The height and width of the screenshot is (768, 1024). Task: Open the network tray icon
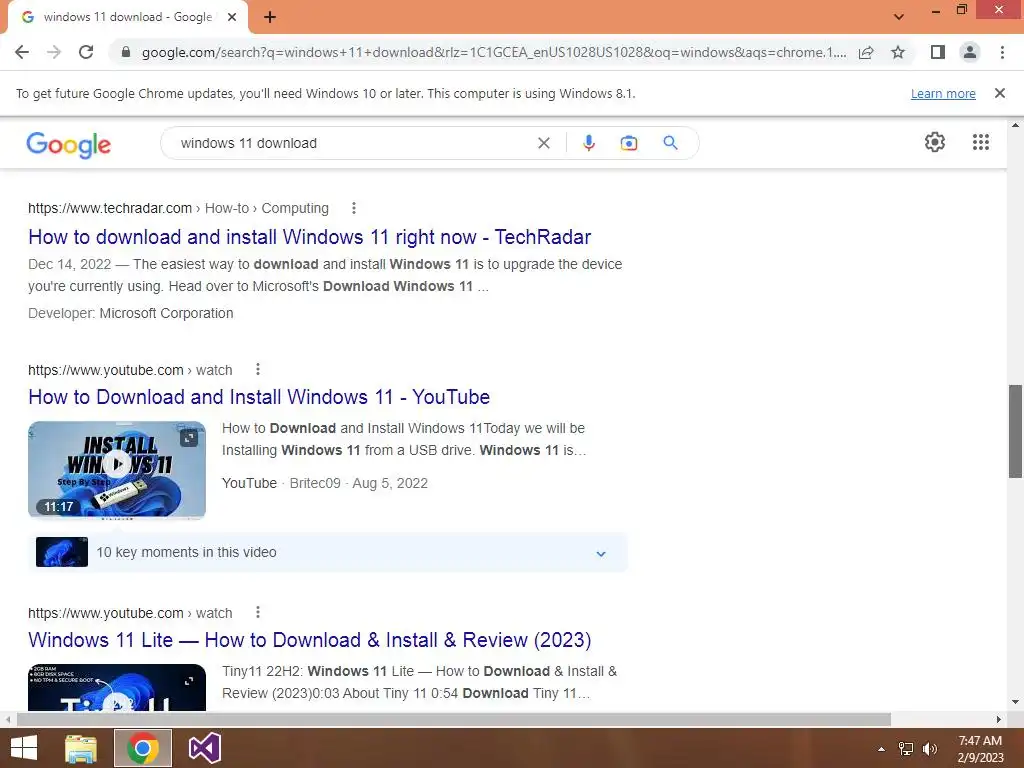[x=906, y=749]
